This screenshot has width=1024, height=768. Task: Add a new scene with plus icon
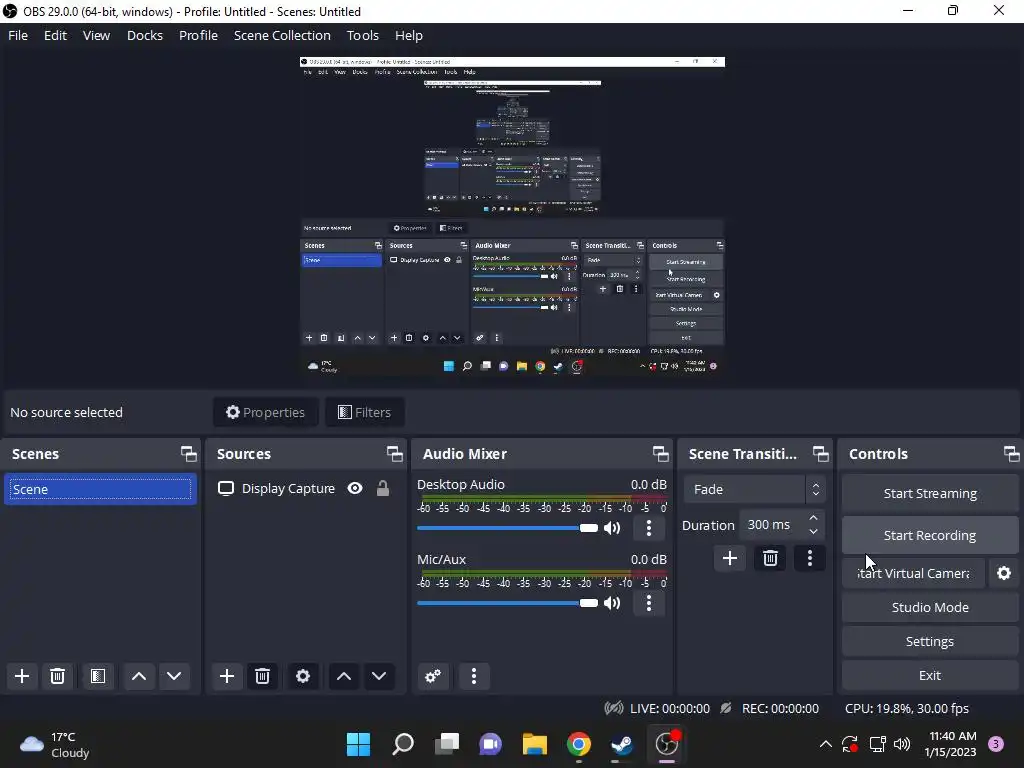(22, 676)
